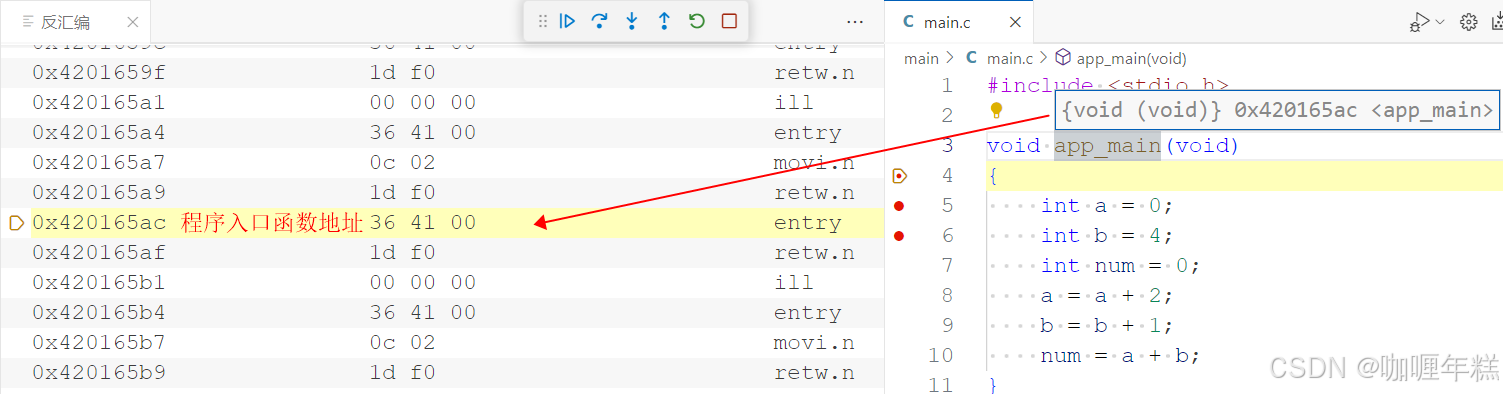Click the #include <stdio.h> line
This screenshot has width=1503, height=394.
(x=1107, y=86)
